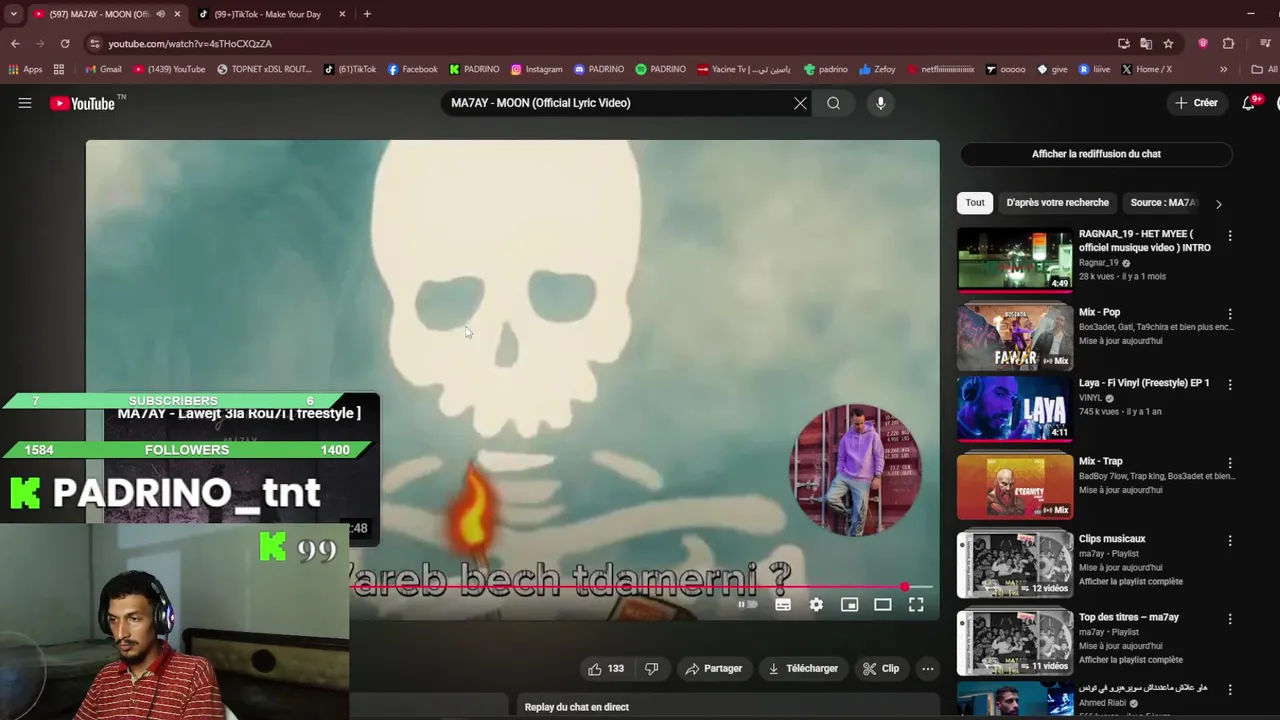Open more actions ellipsis below the video

(x=928, y=669)
